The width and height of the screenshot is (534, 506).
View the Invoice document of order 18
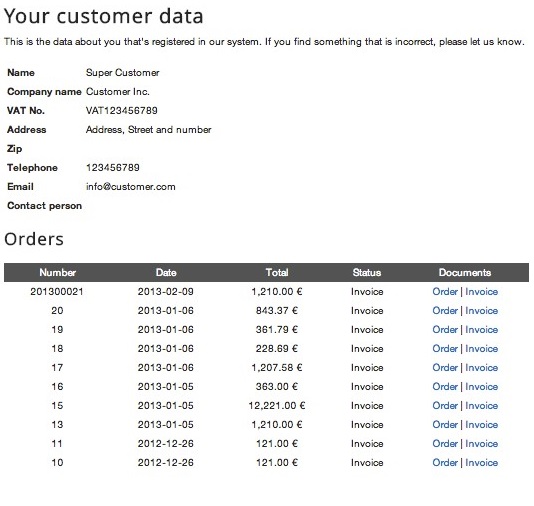point(482,349)
